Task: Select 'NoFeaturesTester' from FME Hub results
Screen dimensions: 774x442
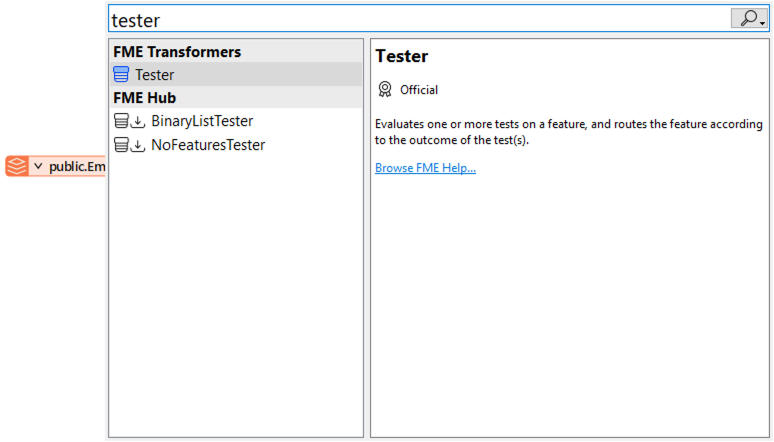Action: [x=236, y=145]
